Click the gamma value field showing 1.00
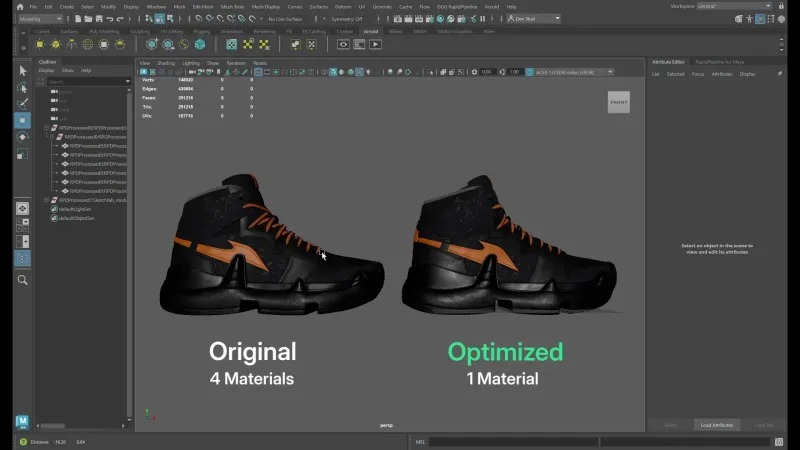Viewport: 800px width, 450px height. point(514,72)
